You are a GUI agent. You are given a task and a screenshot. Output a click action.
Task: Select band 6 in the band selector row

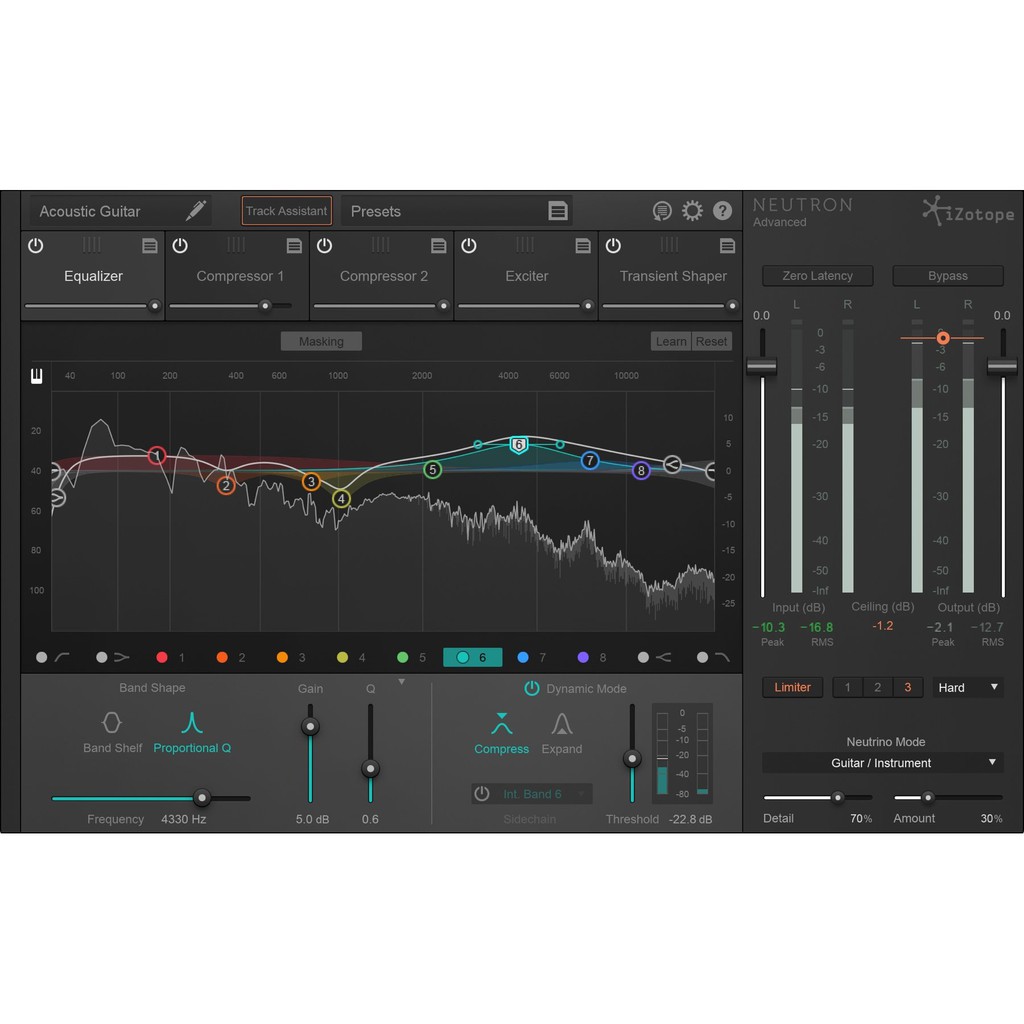[472, 657]
